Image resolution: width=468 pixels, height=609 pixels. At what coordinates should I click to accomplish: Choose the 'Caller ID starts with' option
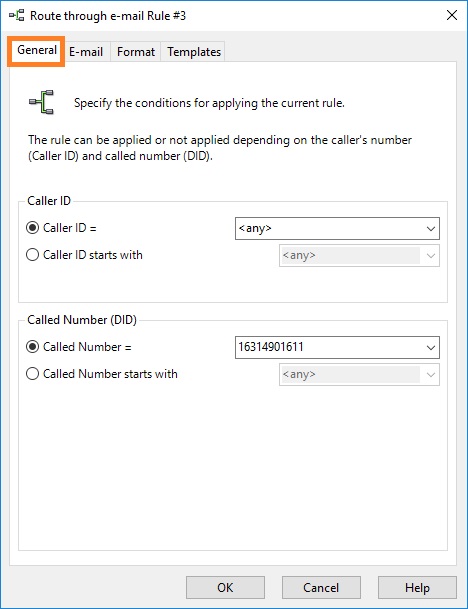click(33, 255)
